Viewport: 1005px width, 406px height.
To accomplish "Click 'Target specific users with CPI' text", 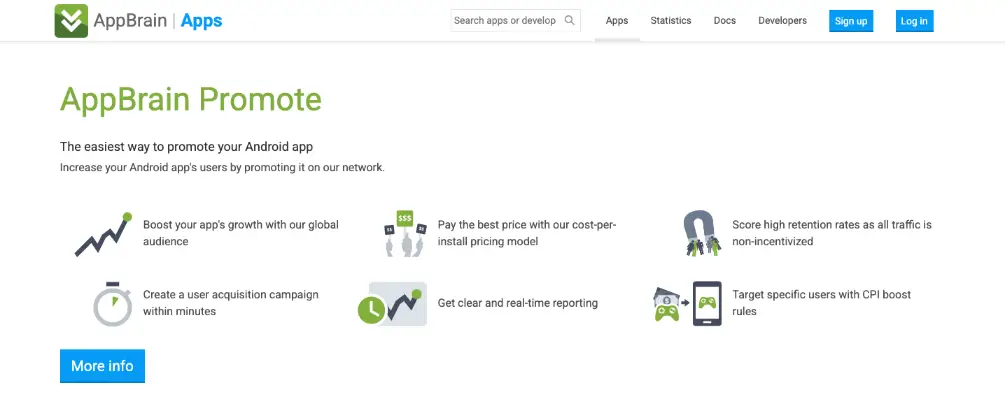I will coord(822,303).
